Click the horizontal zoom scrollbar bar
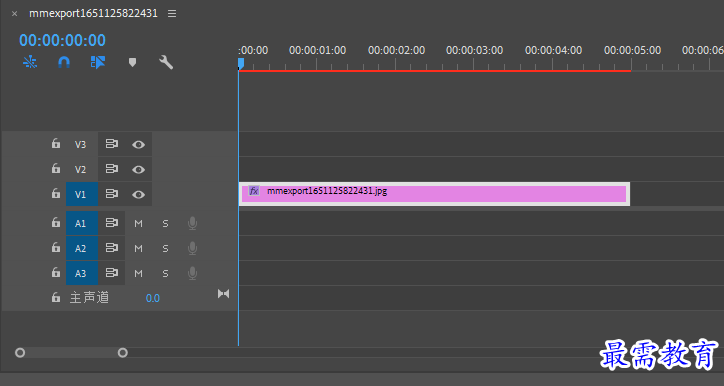 click(71, 353)
